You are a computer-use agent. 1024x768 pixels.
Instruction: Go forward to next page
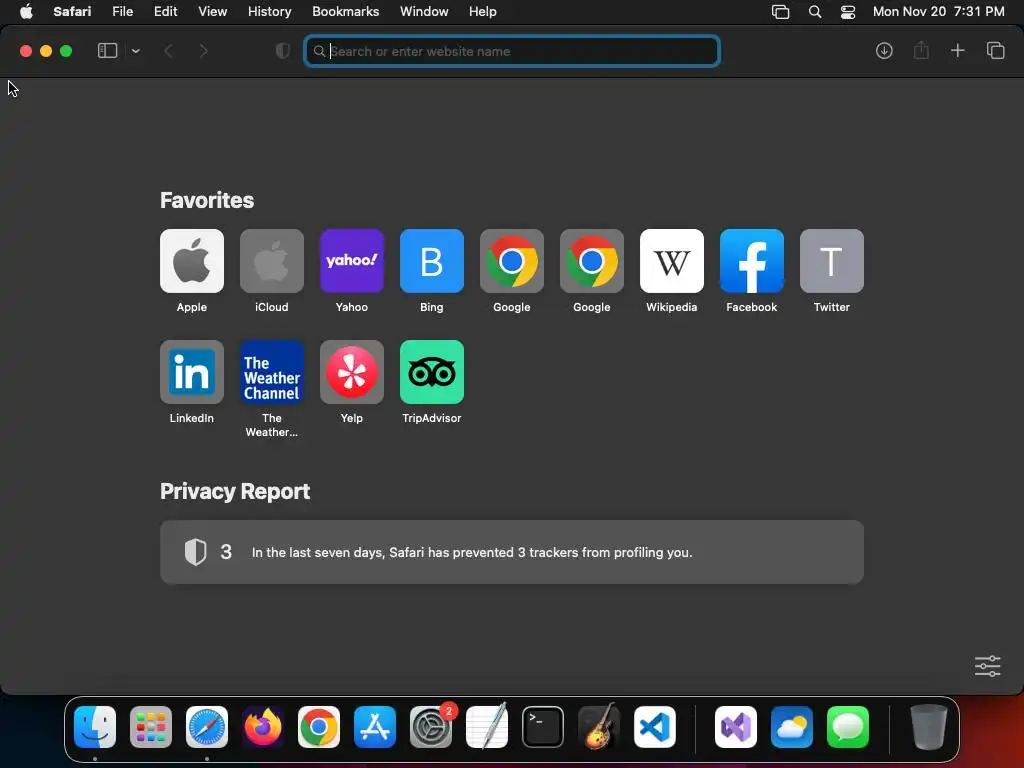pyautogui.click(x=203, y=51)
